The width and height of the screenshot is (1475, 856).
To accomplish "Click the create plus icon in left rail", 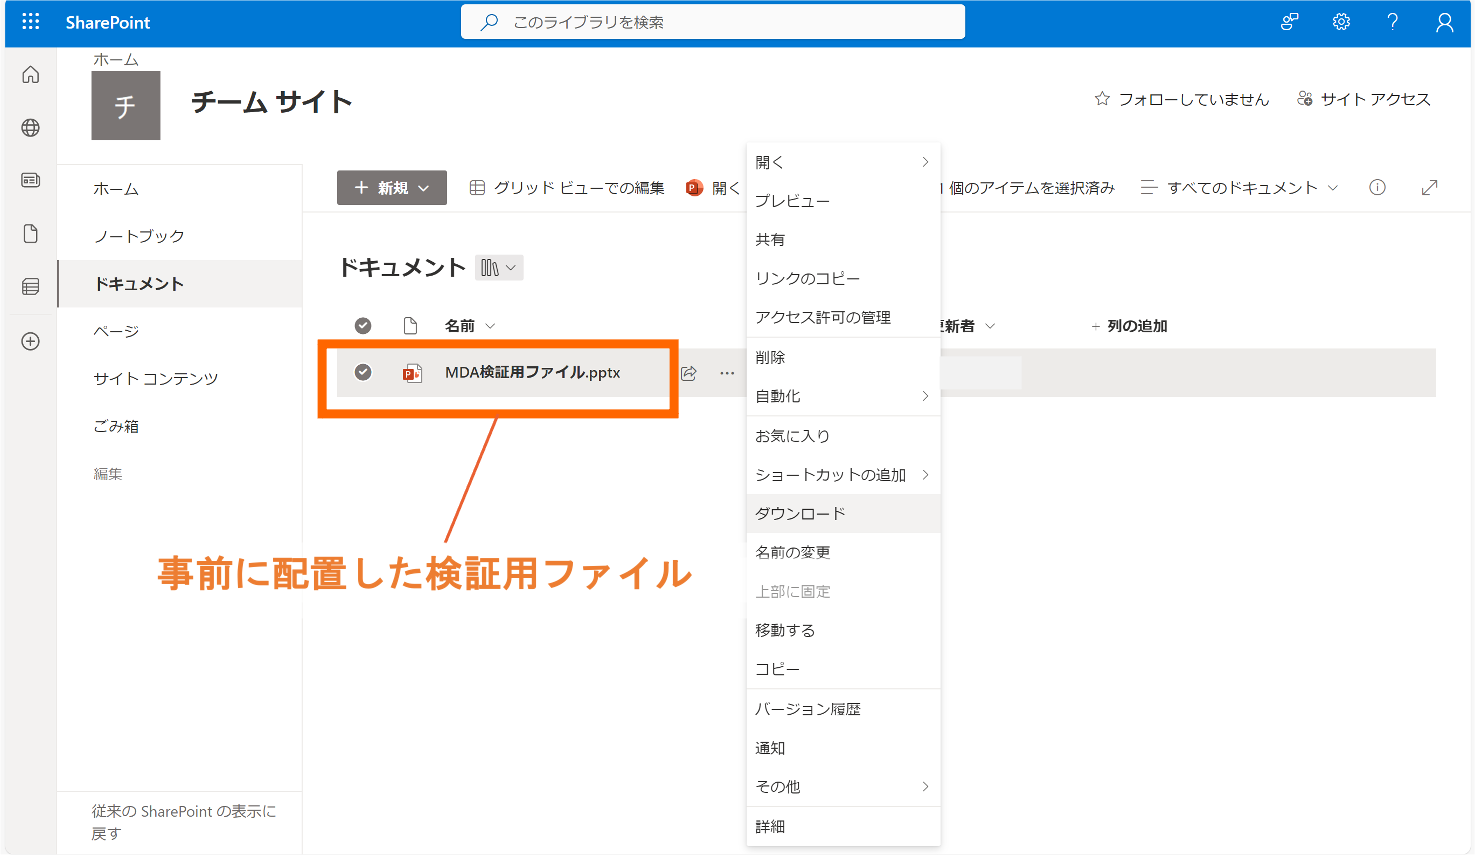I will 31,342.
